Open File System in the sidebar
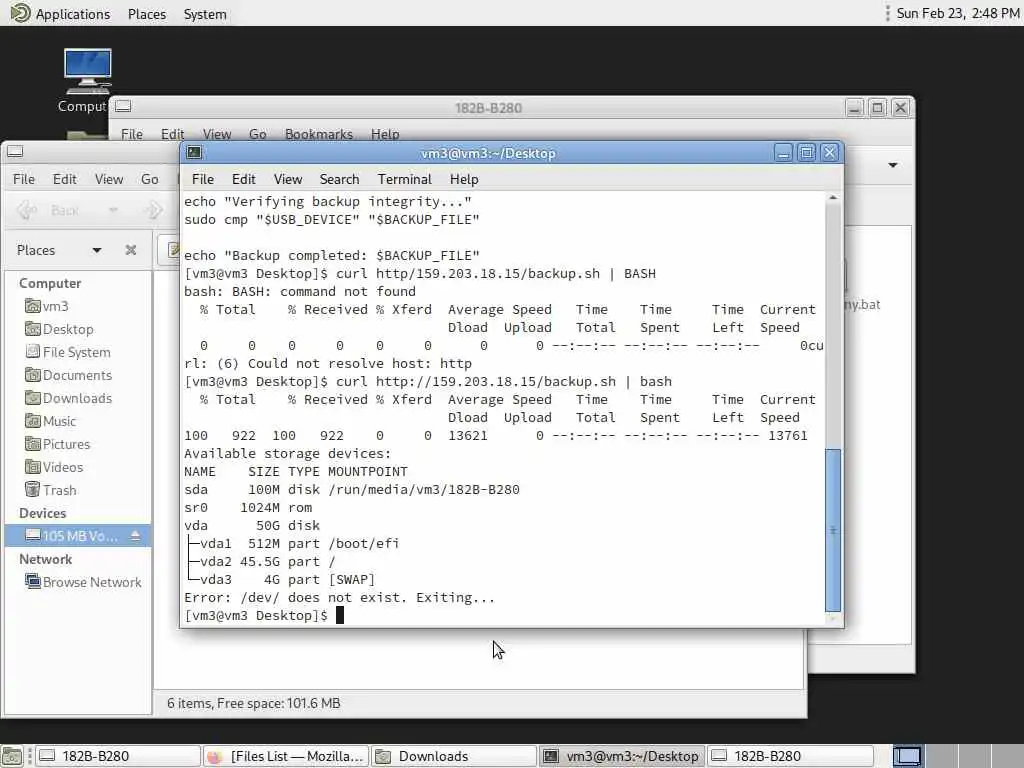The image size is (1024, 768). click(x=68, y=352)
